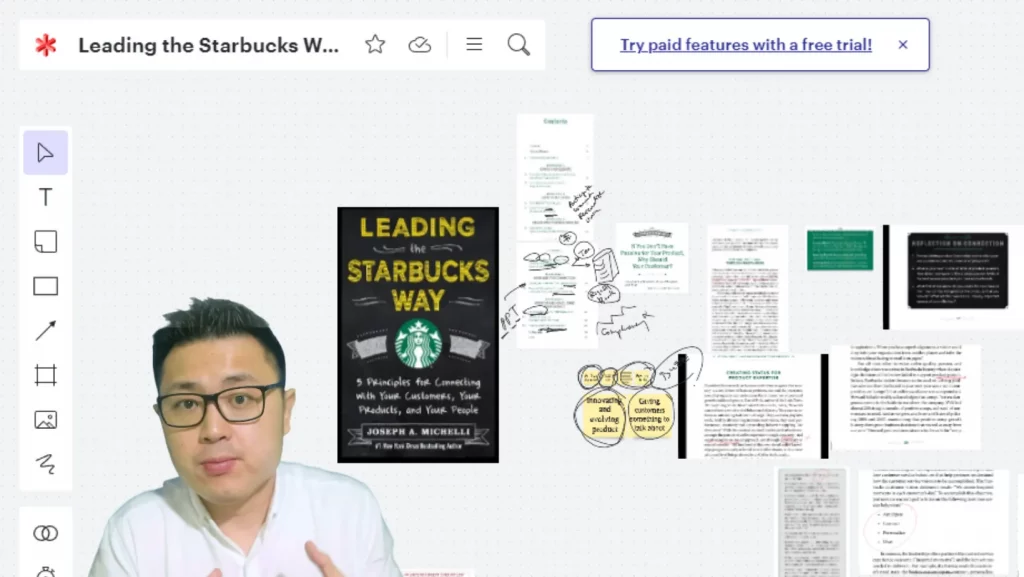The height and width of the screenshot is (577, 1024).
Task: Select the Arrow connector tool
Action: 46,330
